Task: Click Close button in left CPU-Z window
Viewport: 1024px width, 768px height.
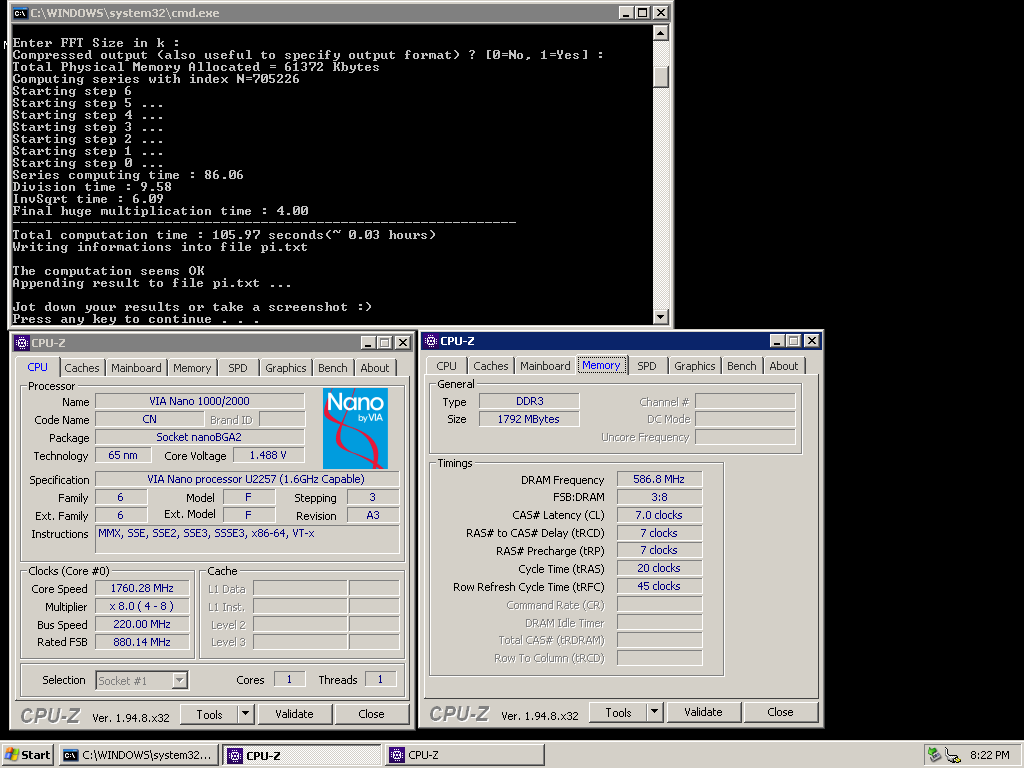Action: click(x=372, y=714)
